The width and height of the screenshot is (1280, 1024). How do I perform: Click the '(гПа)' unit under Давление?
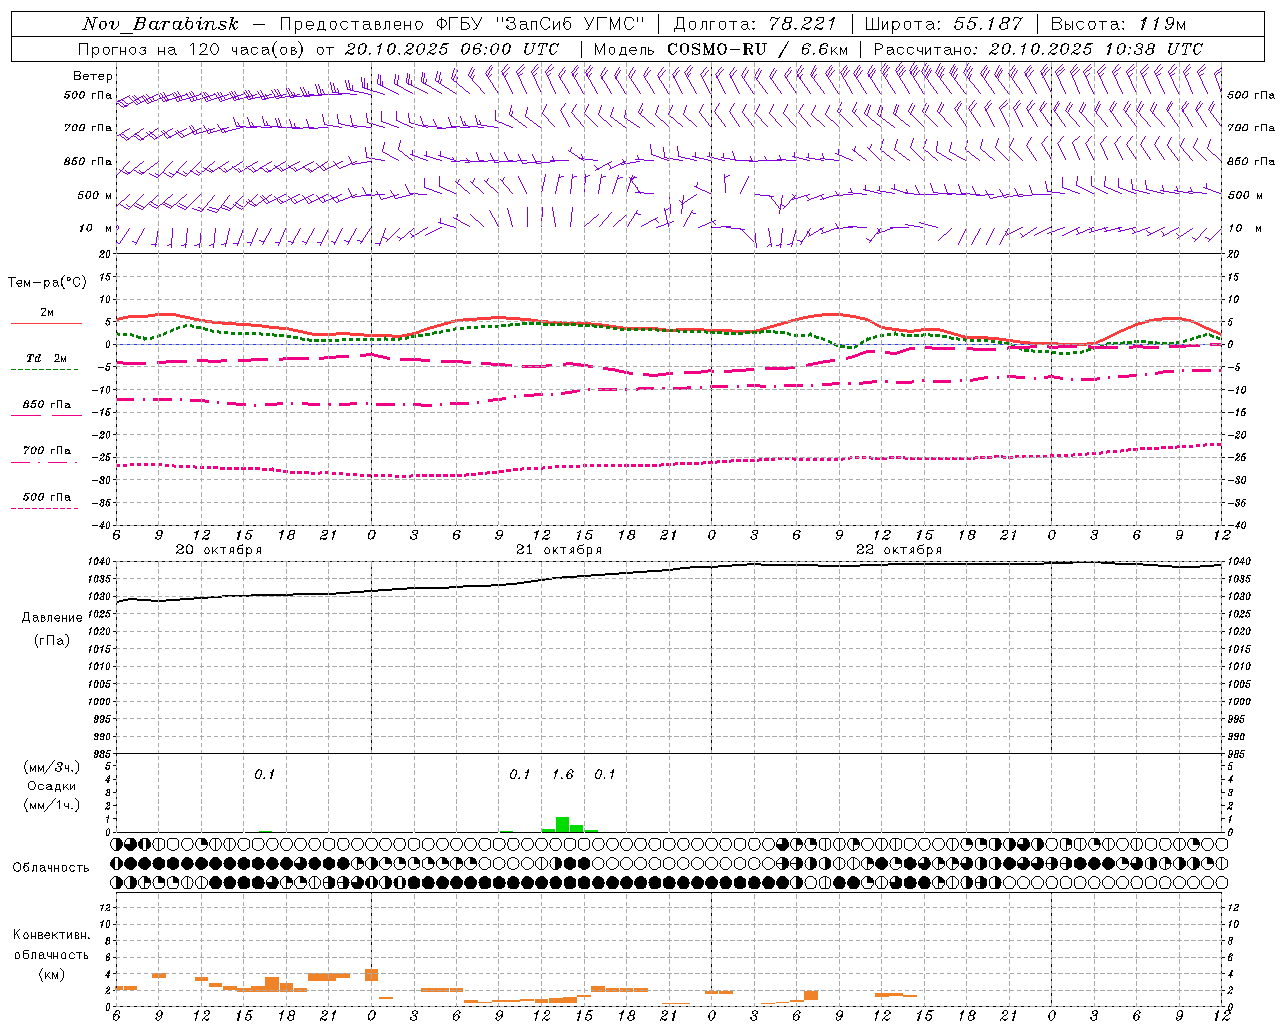[52, 640]
